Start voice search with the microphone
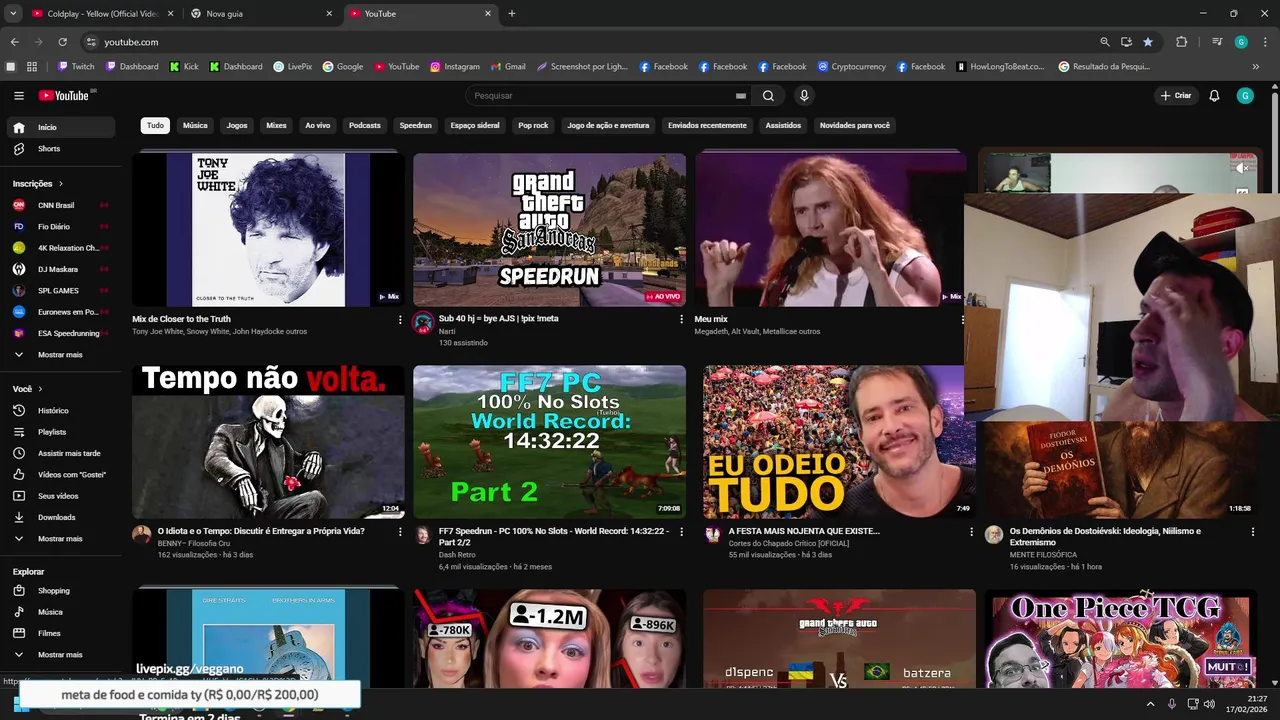Image resolution: width=1280 pixels, height=720 pixels. (804, 96)
